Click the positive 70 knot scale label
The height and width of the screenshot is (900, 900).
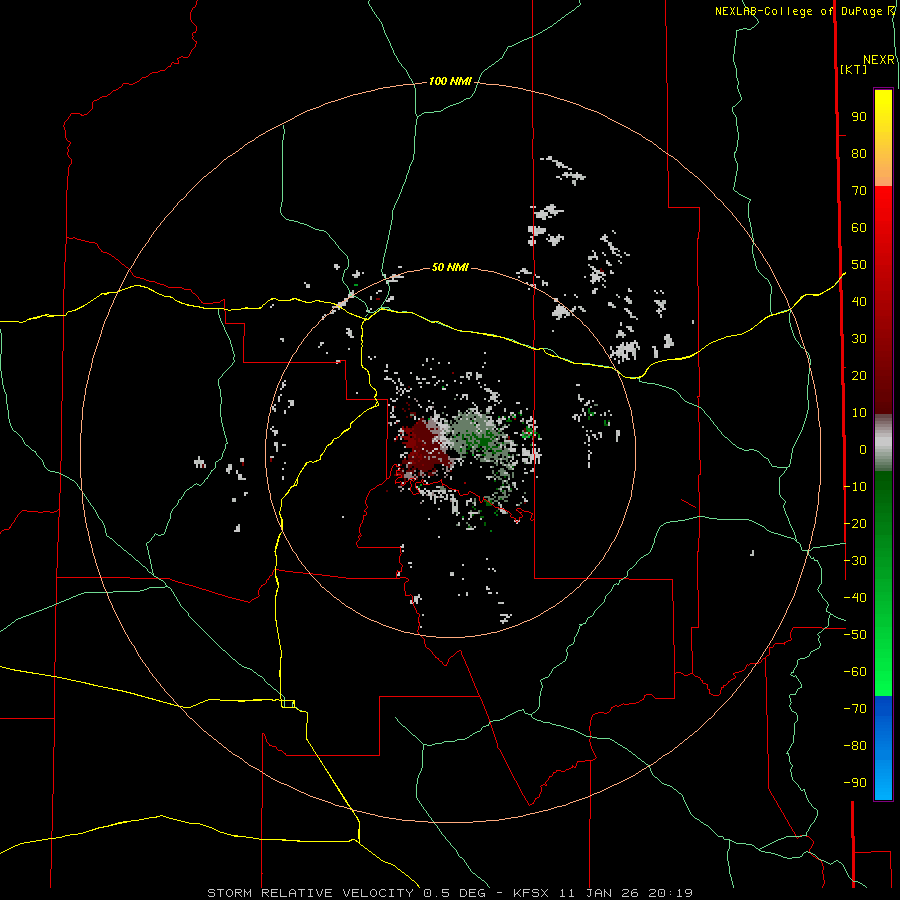tap(859, 191)
